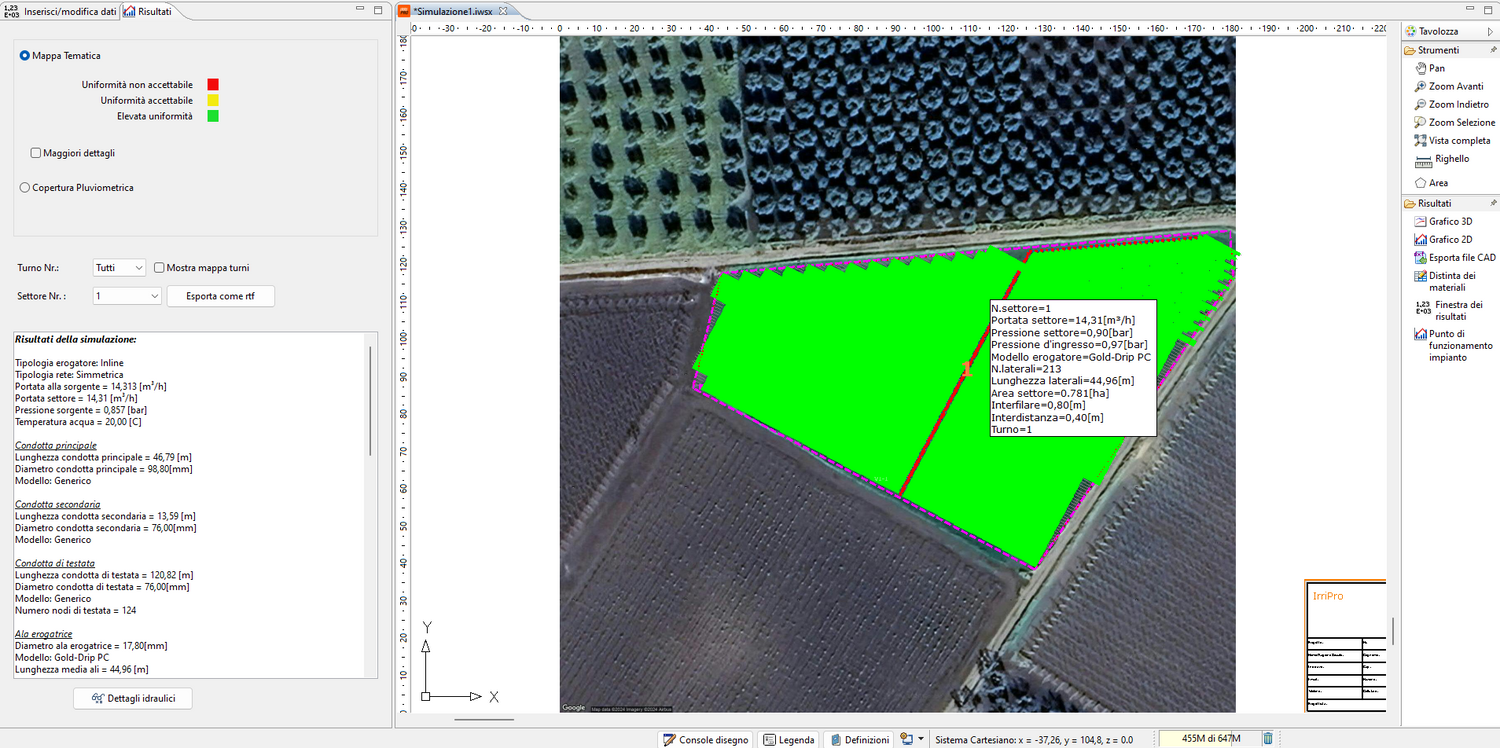
Task: Check the Mostra mappa turni box
Action: coord(159,268)
